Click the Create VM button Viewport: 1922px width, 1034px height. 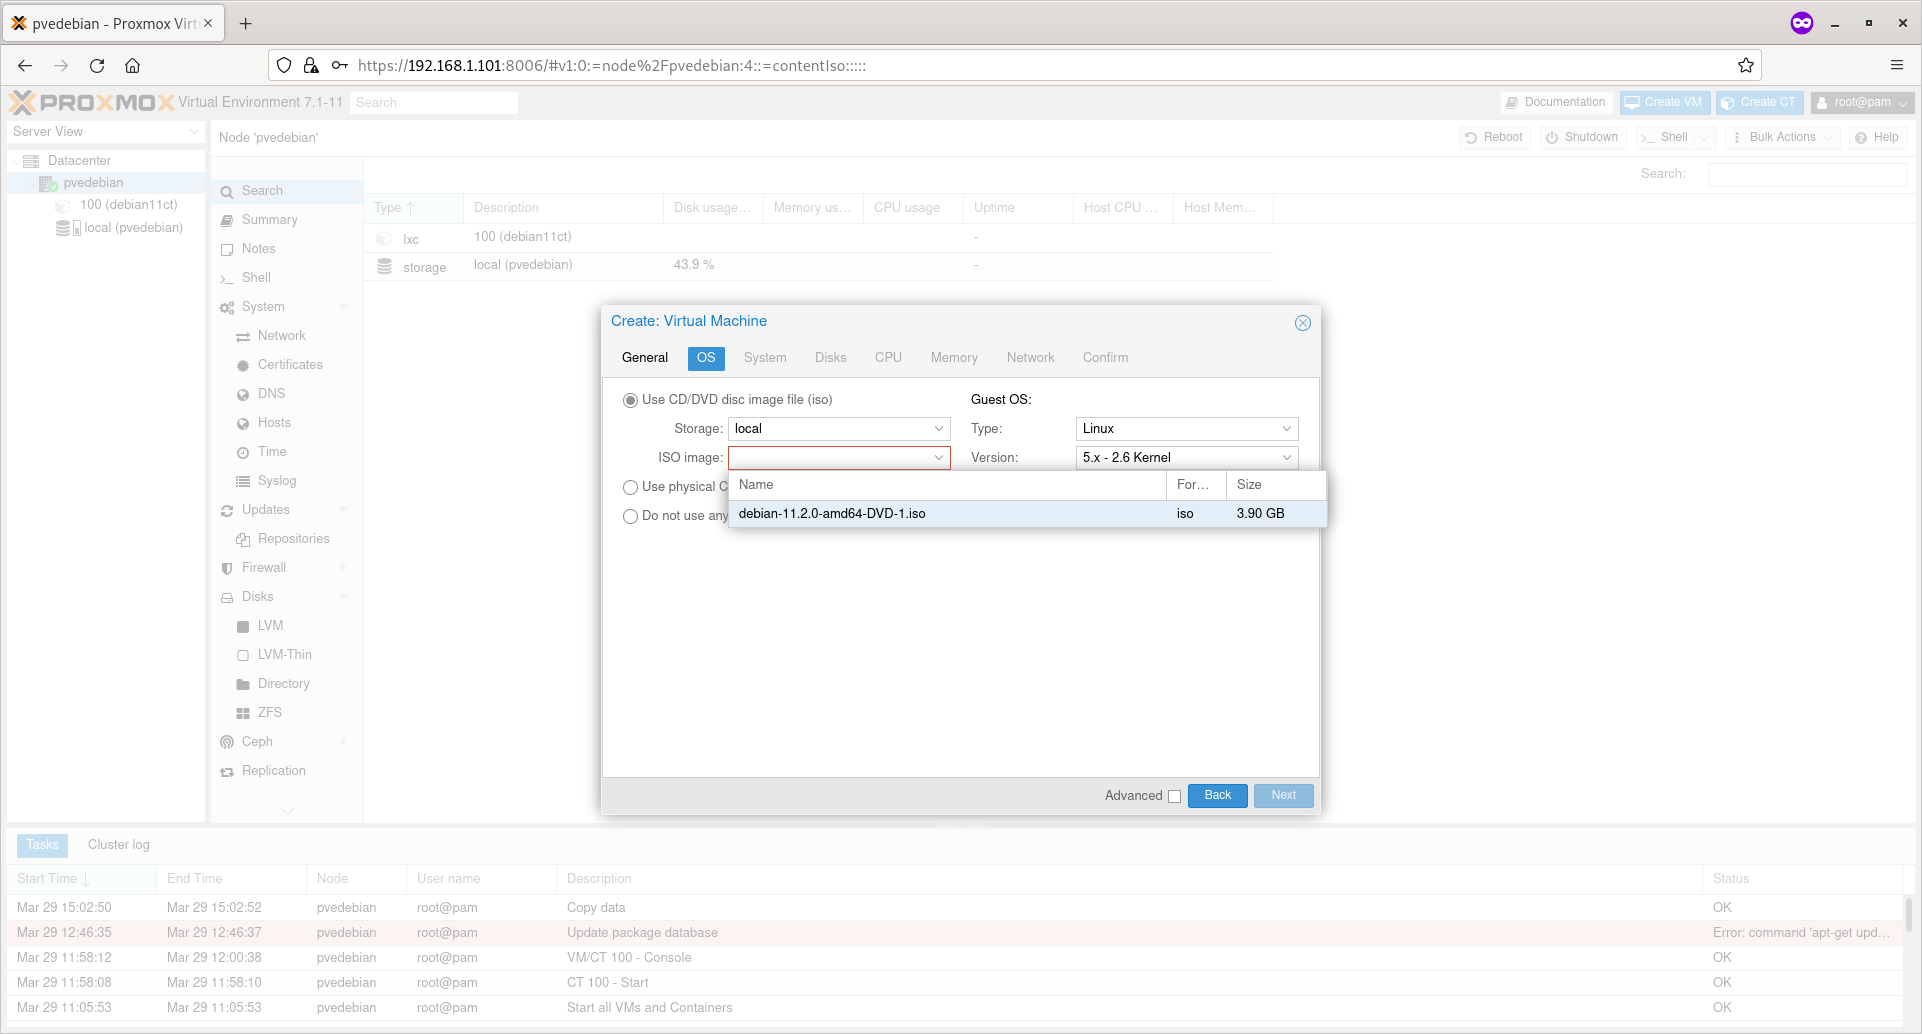tap(1665, 103)
